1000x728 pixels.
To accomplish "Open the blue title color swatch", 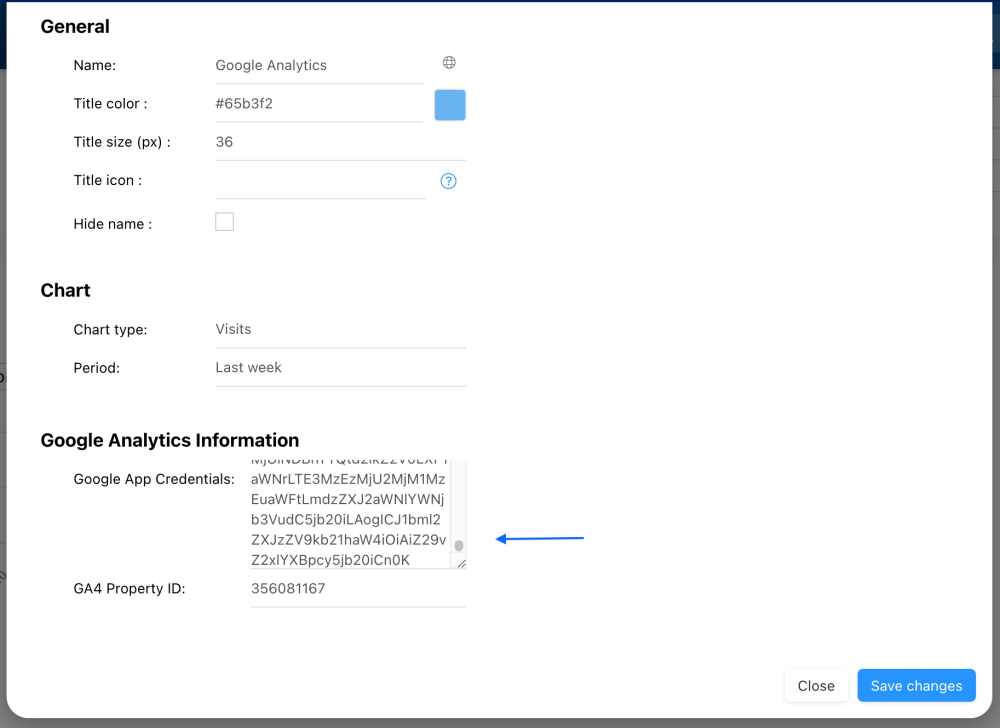I will pos(450,105).
